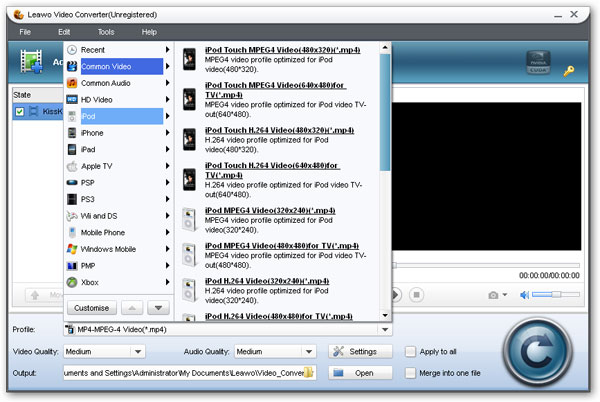600x402 pixels.
Task: Click the category list move-down arrow button
Action: coord(158,308)
